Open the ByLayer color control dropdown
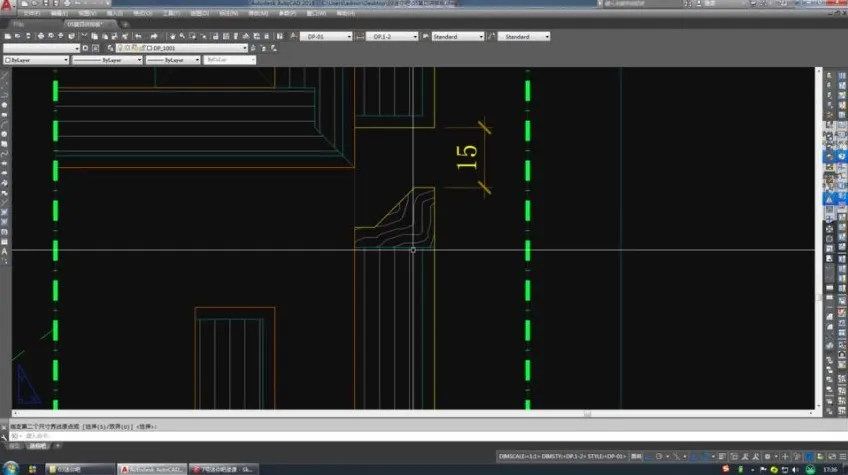848x475 pixels. pos(36,60)
